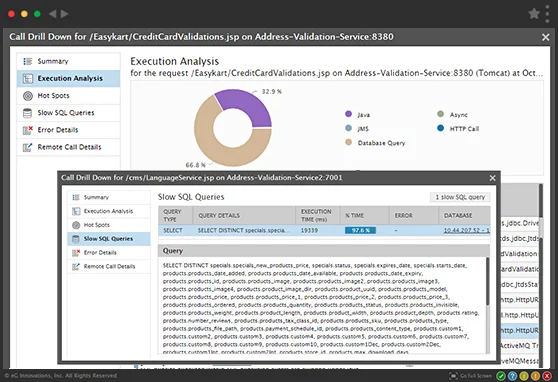The width and height of the screenshot is (558, 382).
Task: Switch to Remote Call Details in the front window
Action: [x=109, y=267]
